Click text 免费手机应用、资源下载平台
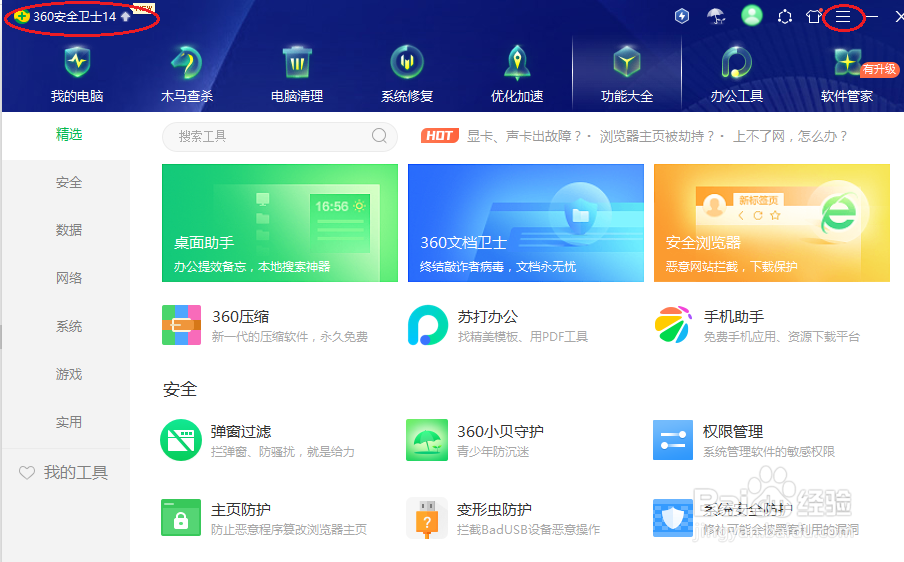904x562 pixels. (782, 337)
